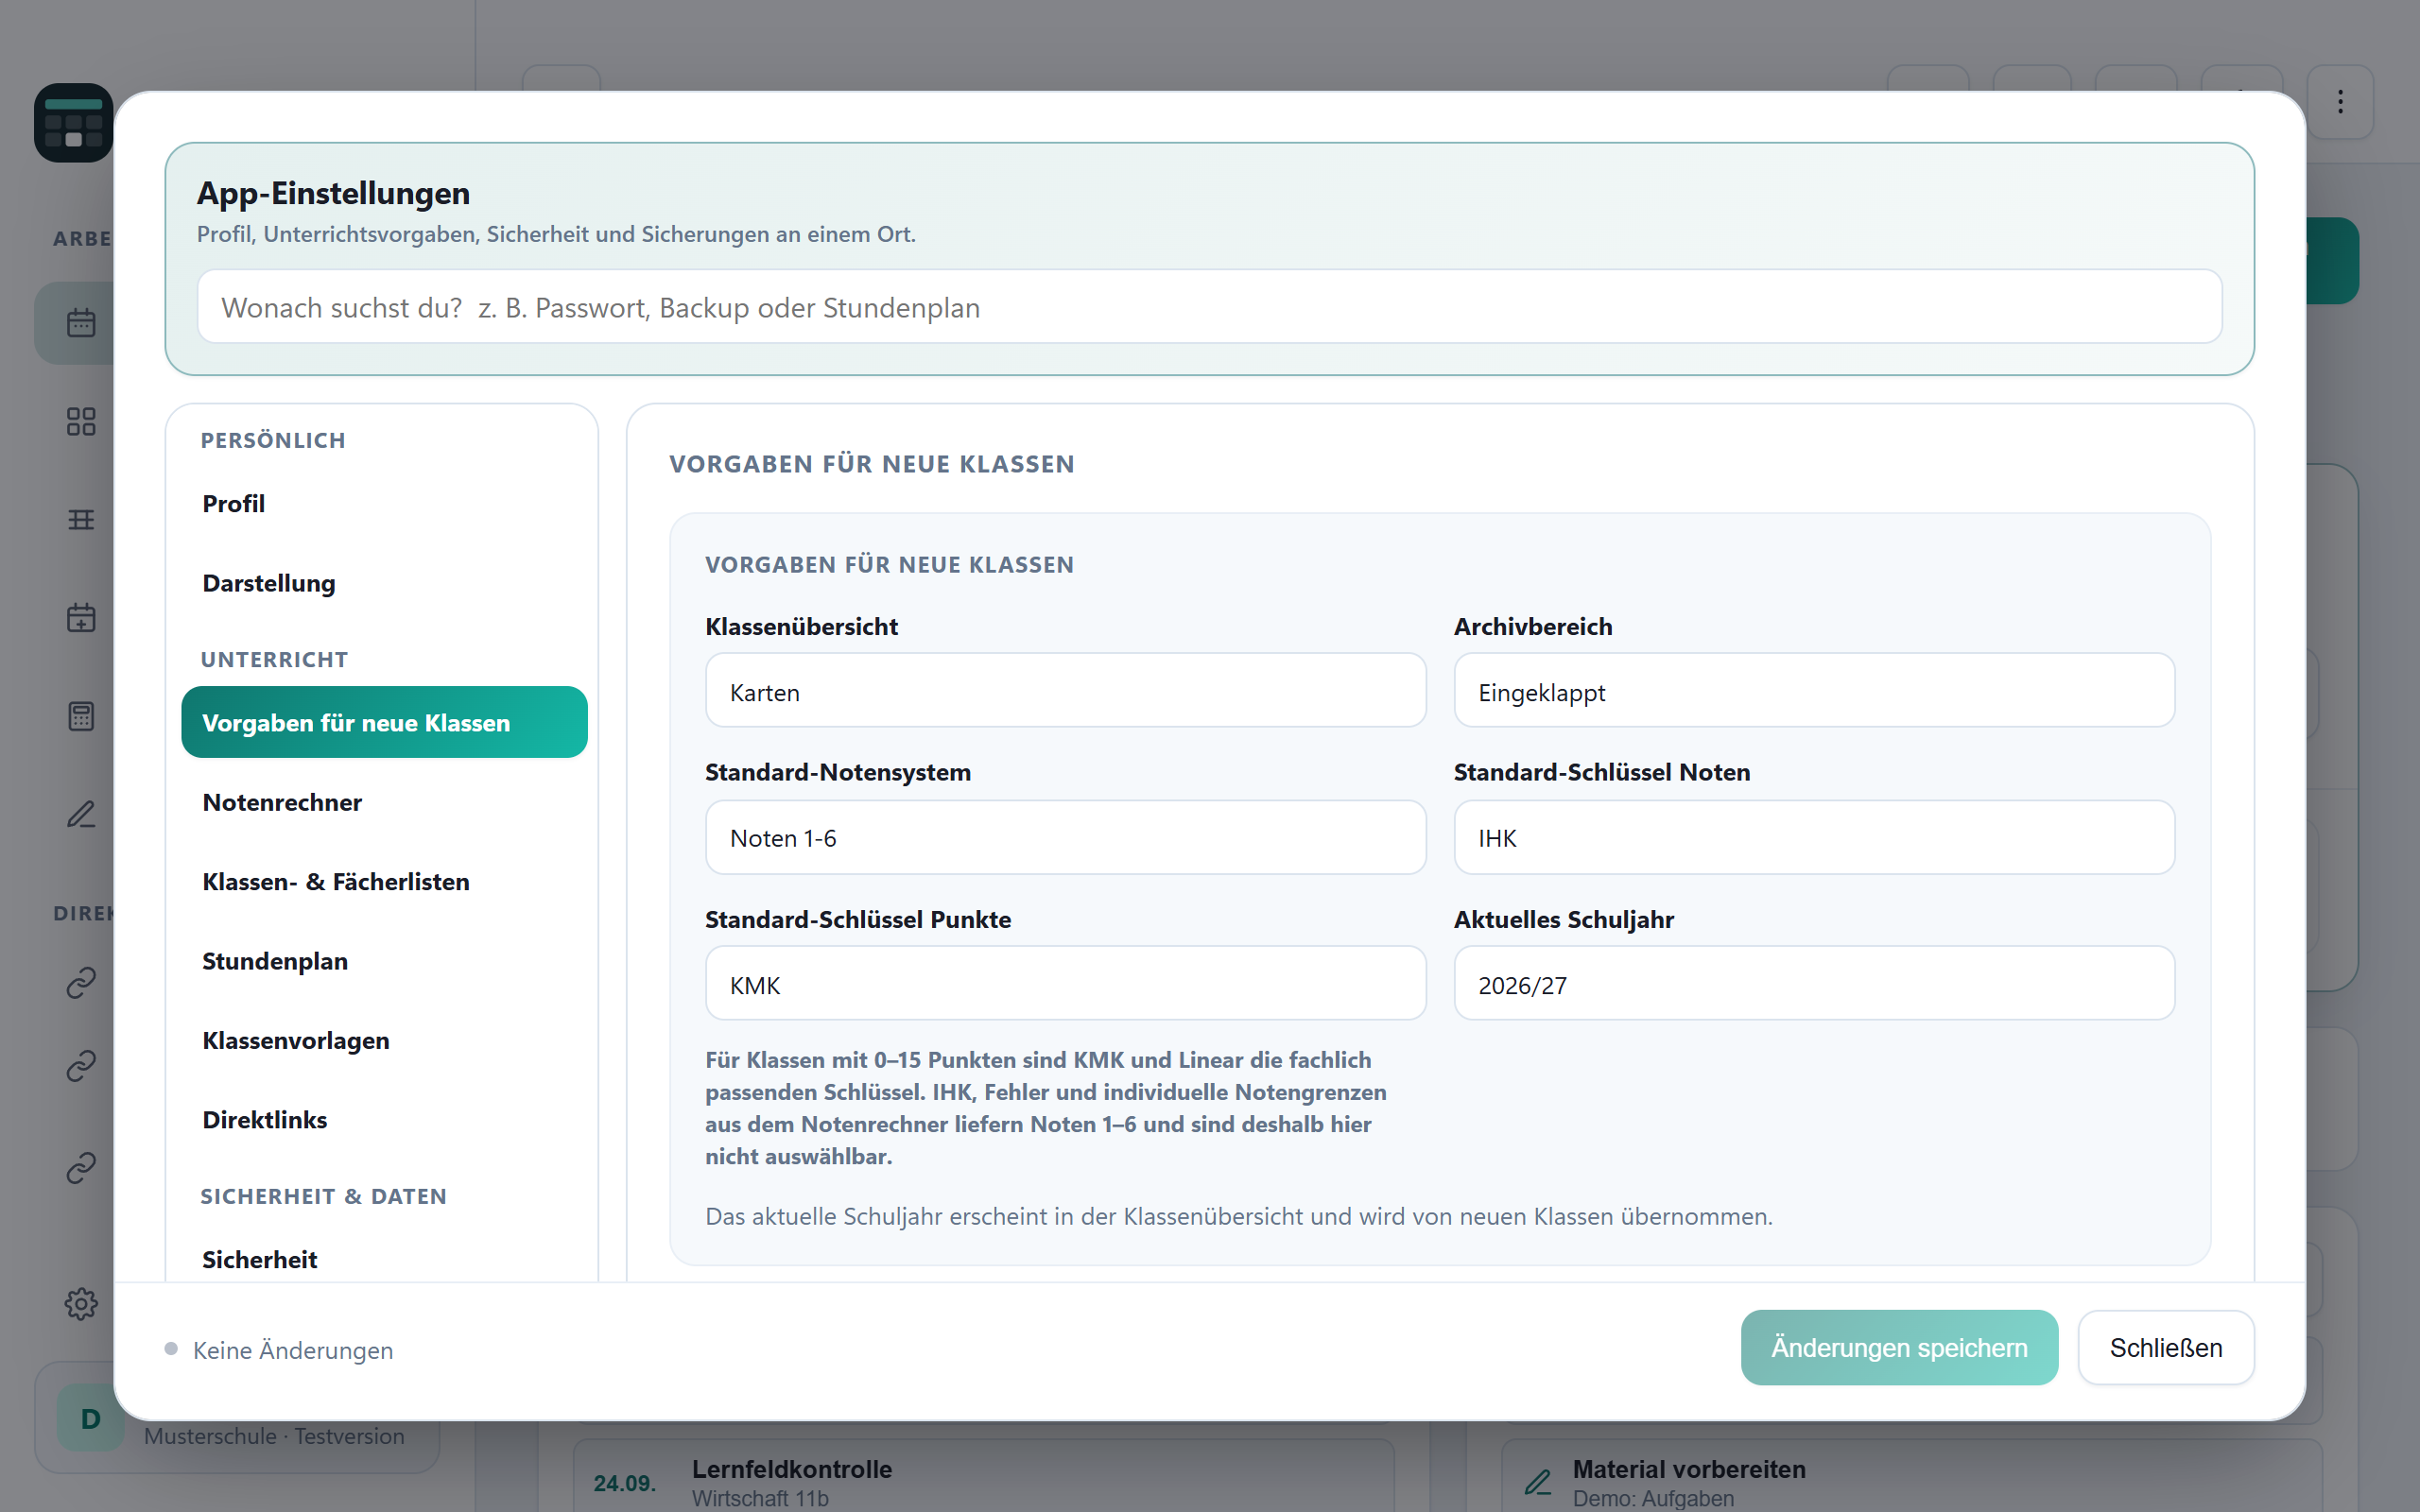Open the settings gear icon in sidebar

(x=81, y=1303)
